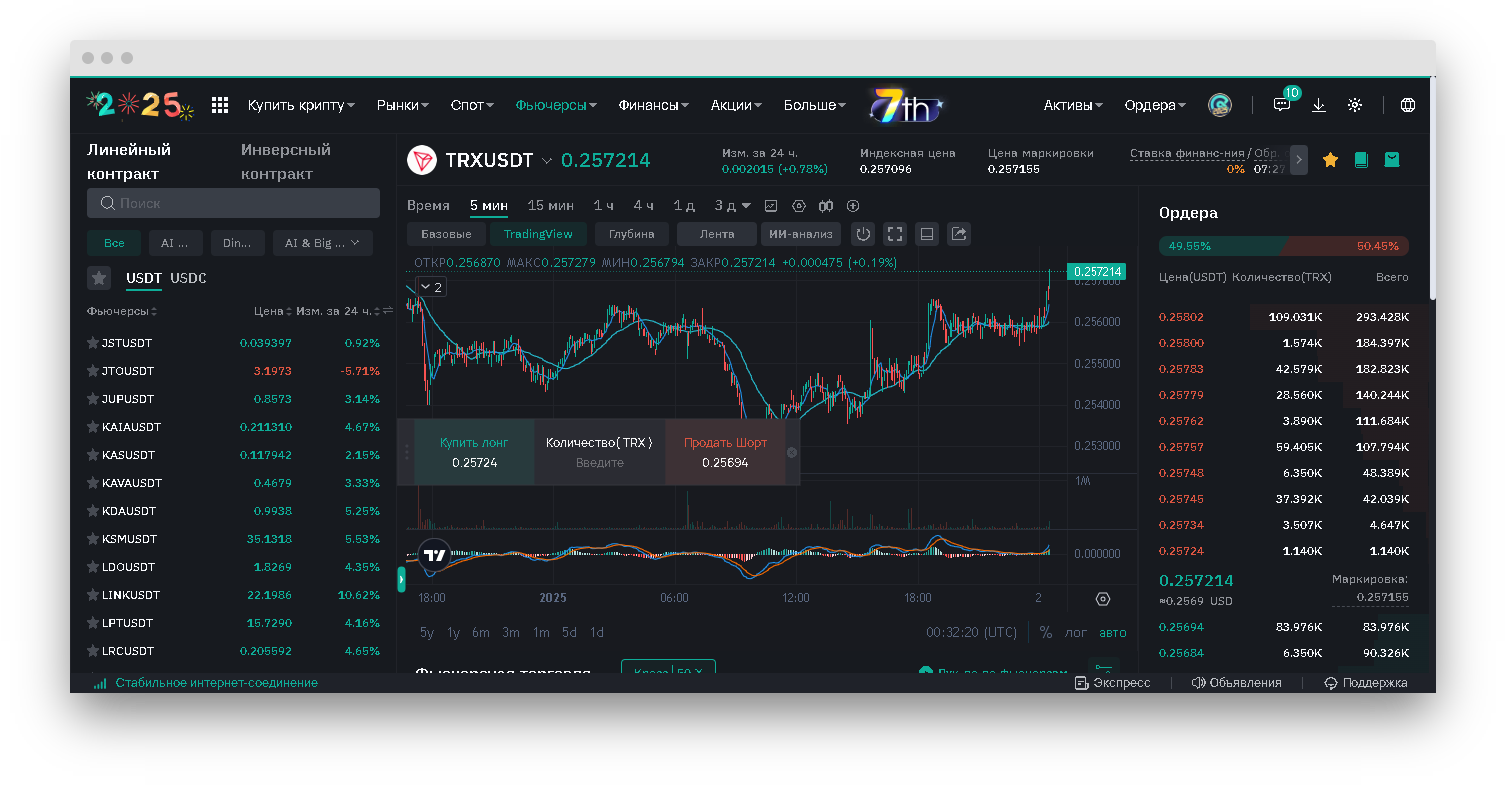Expand the green side panel handle

click(401, 579)
